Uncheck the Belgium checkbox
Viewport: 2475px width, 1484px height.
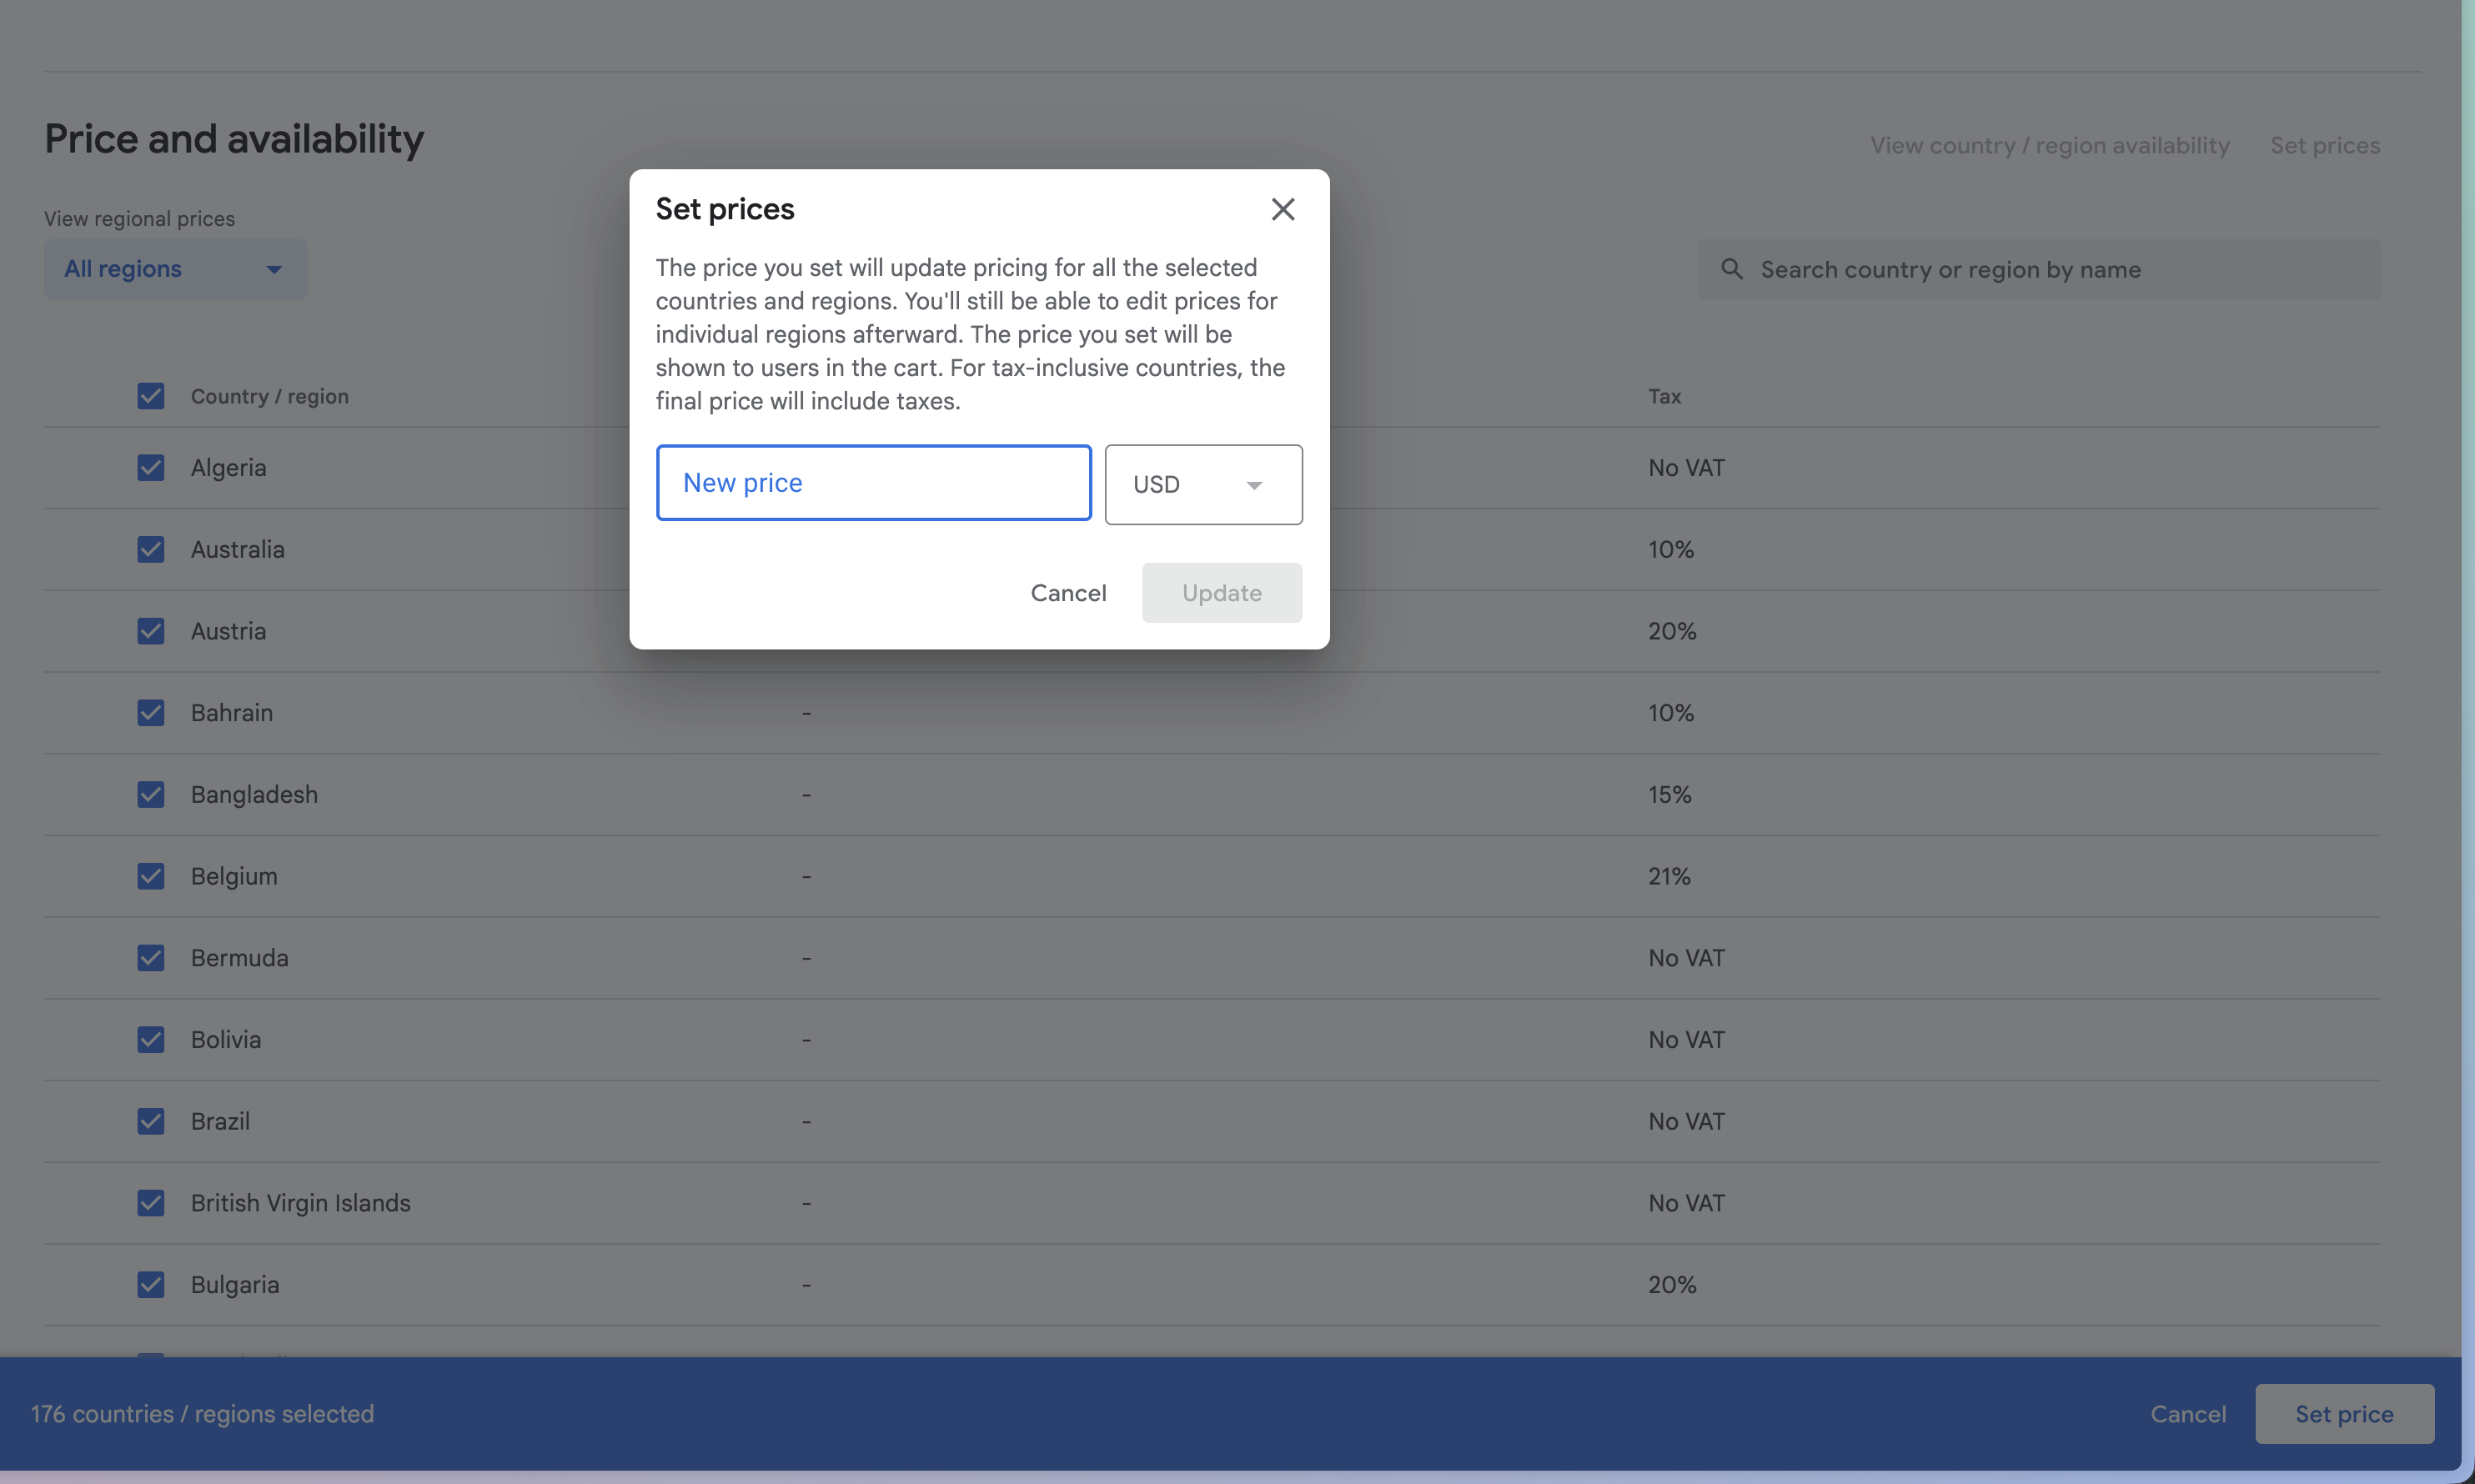151,876
